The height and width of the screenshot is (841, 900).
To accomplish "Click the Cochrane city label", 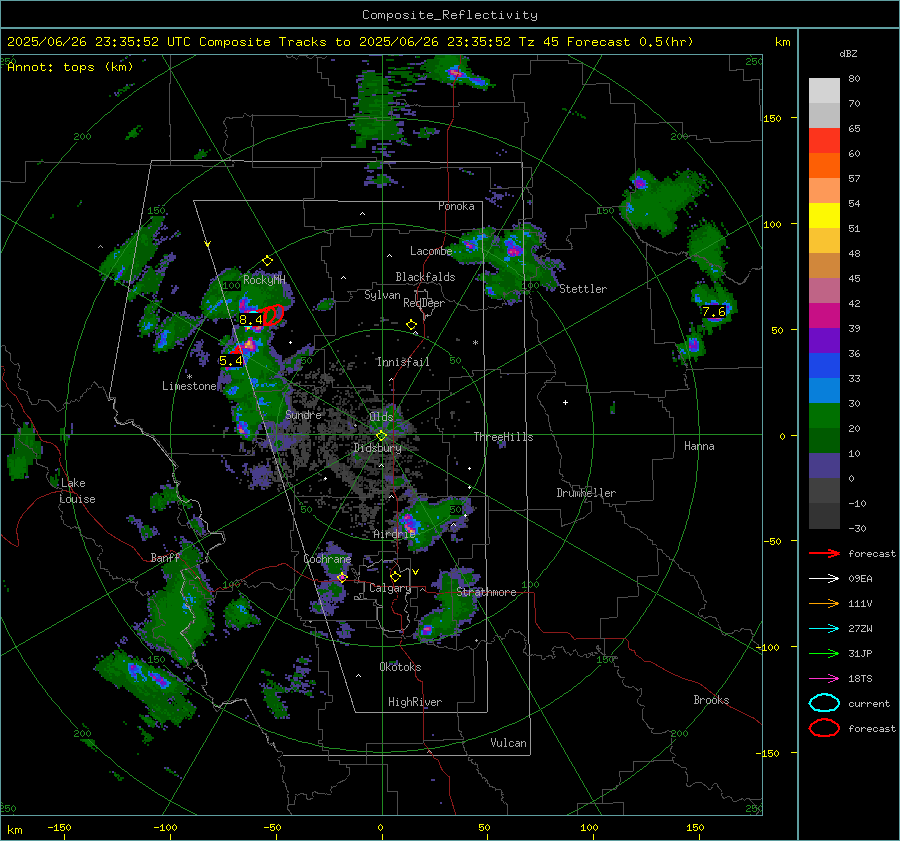I will click(x=327, y=559).
